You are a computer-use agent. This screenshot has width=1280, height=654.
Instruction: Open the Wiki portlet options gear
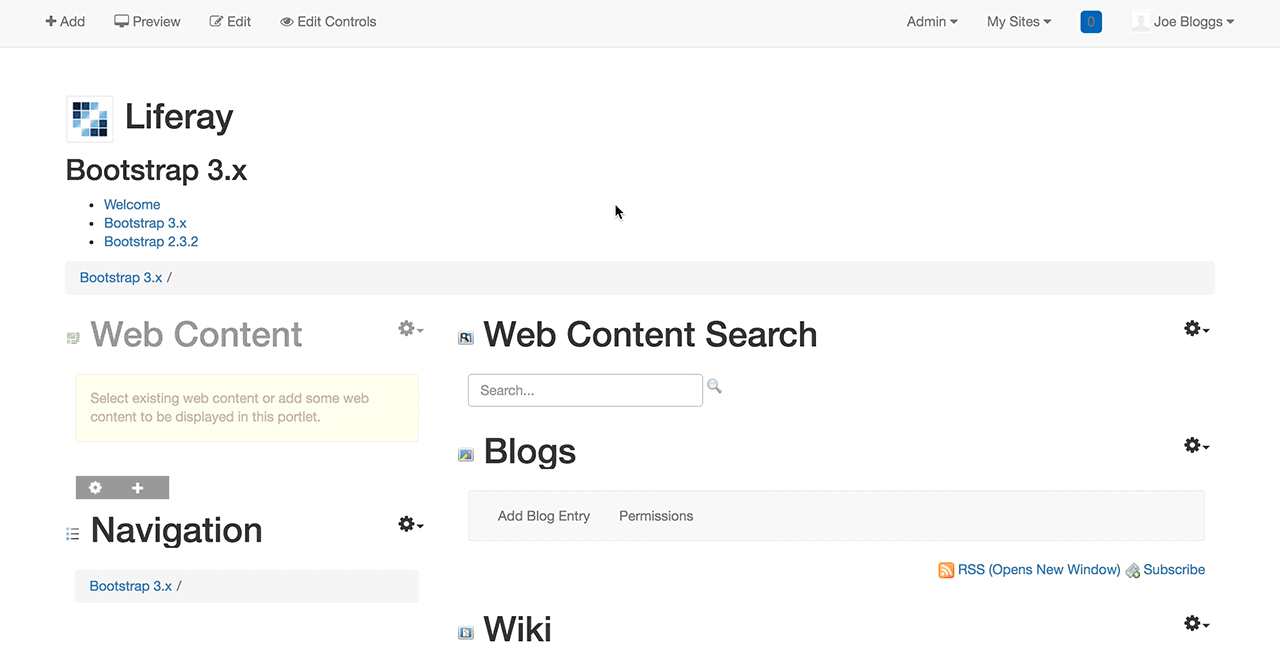point(1193,623)
